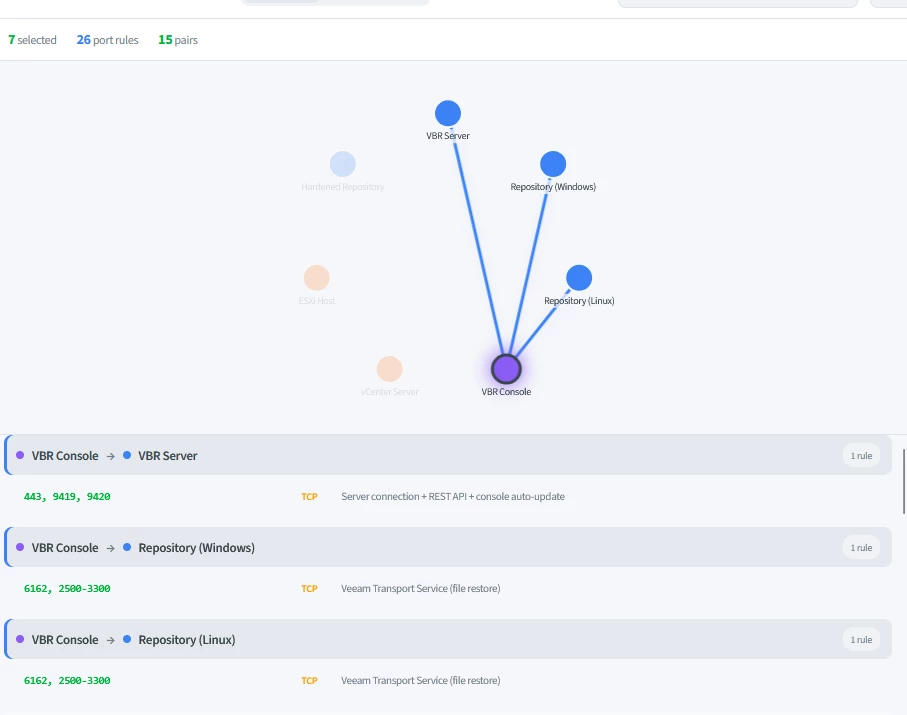Select the VBR Server node in graph
907x715 pixels.
[448, 113]
